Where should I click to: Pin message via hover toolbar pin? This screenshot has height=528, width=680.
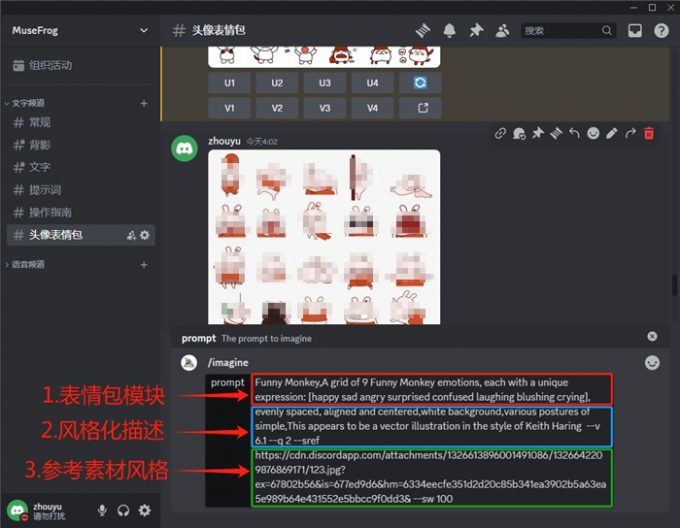pyautogui.click(x=538, y=133)
